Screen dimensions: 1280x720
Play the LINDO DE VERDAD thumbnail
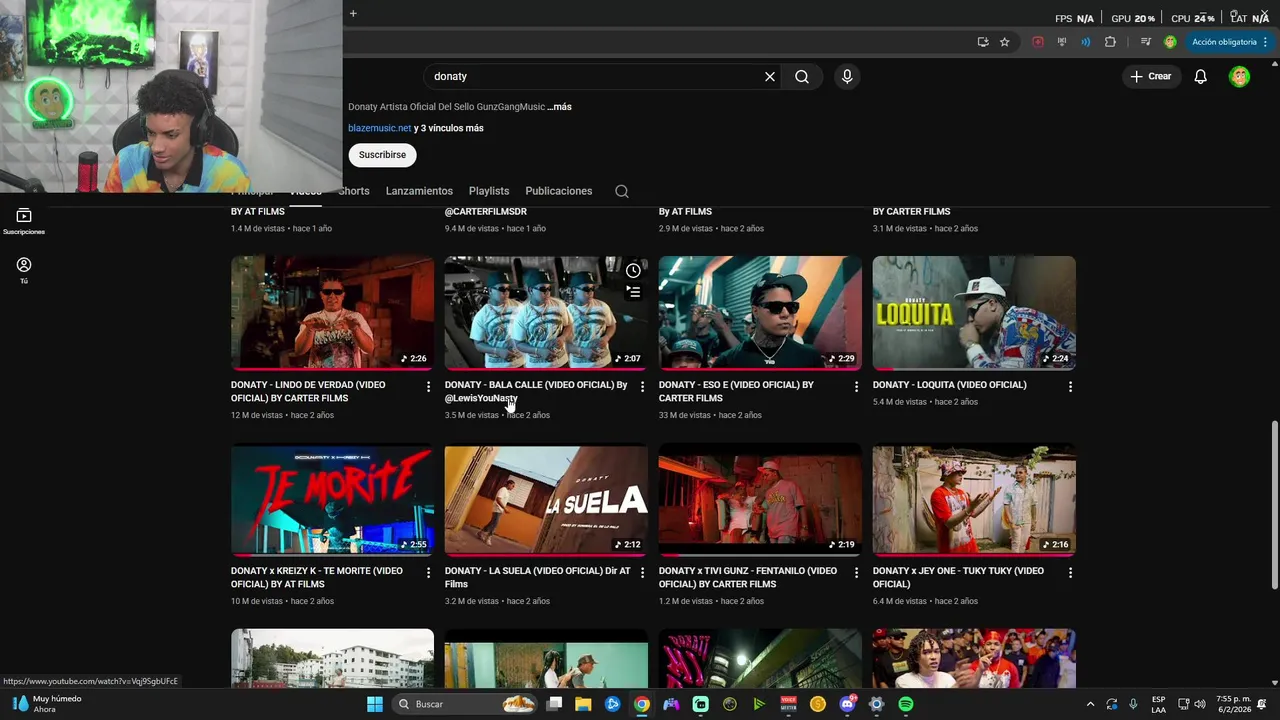[x=332, y=313]
